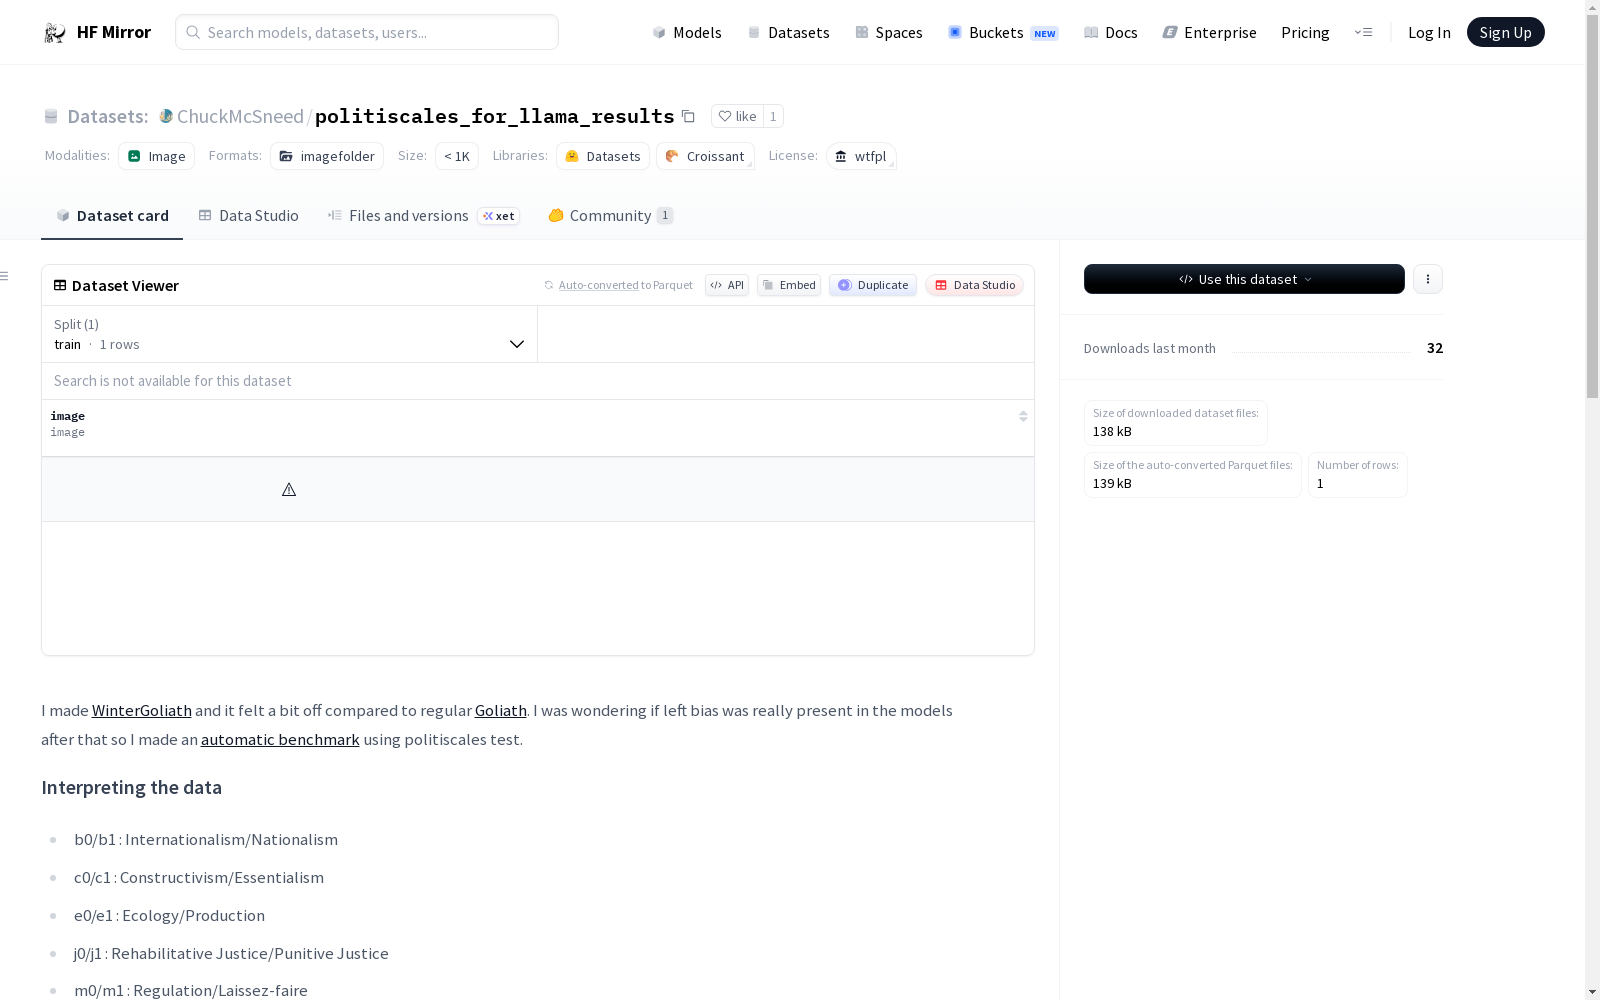Click the wtfpl license tag
The height and width of the screenshot is (1000, 1600).
(x=861, y=156)
